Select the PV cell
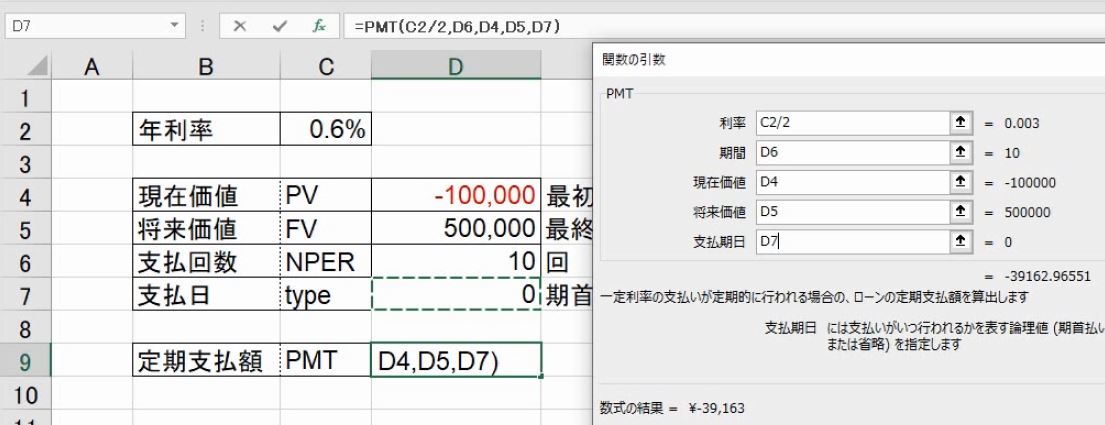 click(326, 195)
